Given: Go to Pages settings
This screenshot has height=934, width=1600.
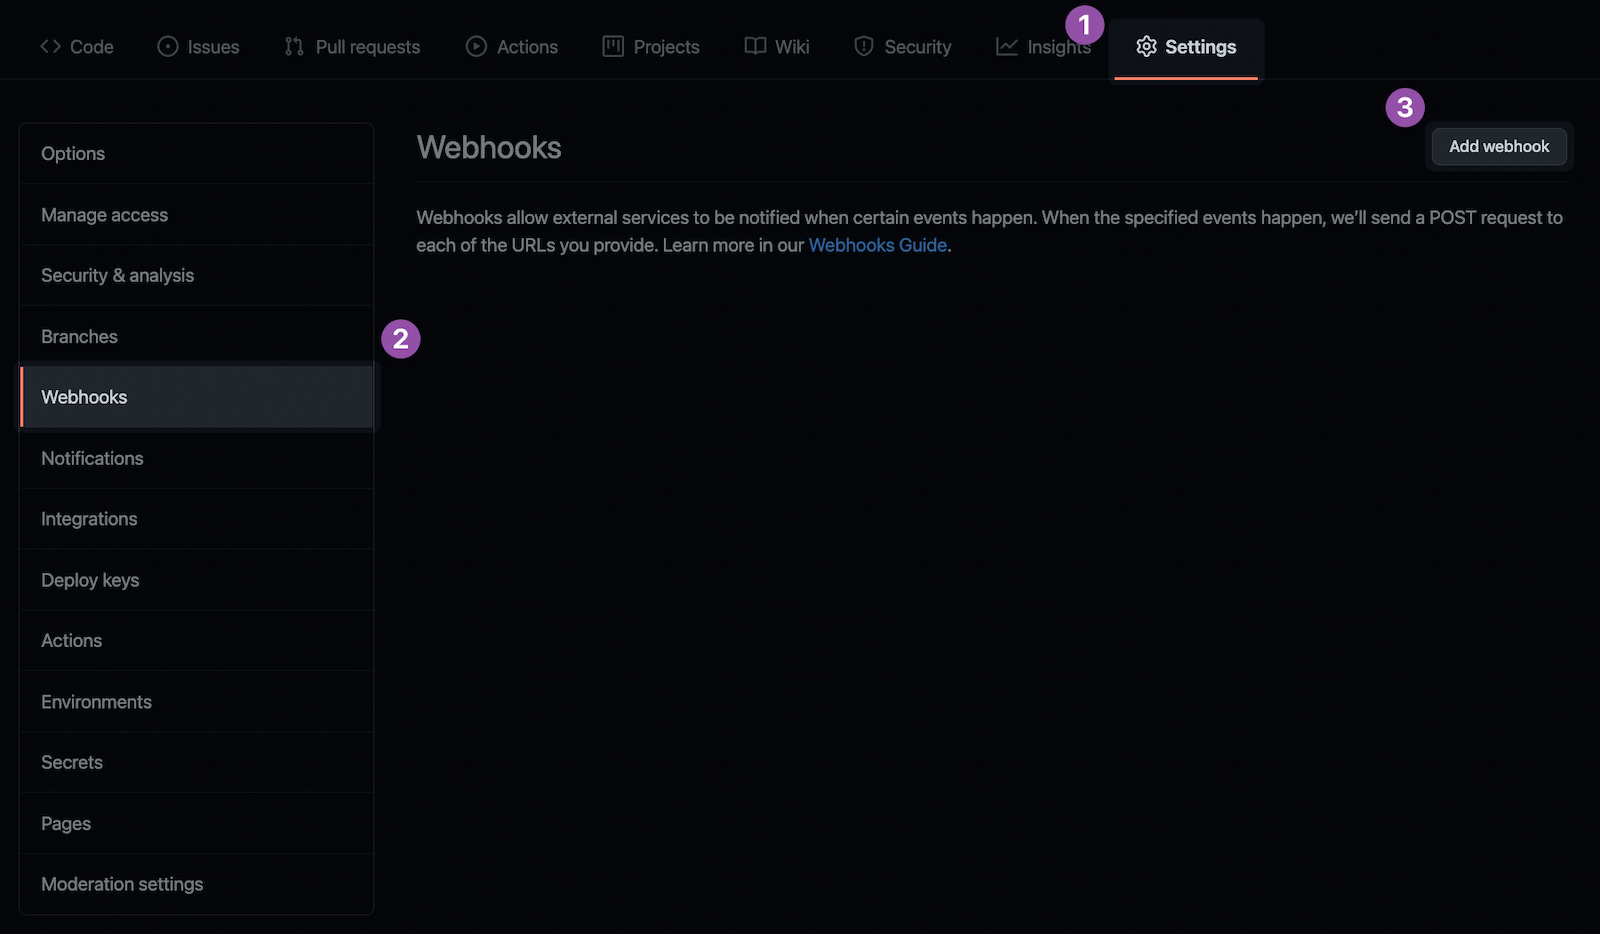Looking at the screenshot, I should click(x=196, y=824).
